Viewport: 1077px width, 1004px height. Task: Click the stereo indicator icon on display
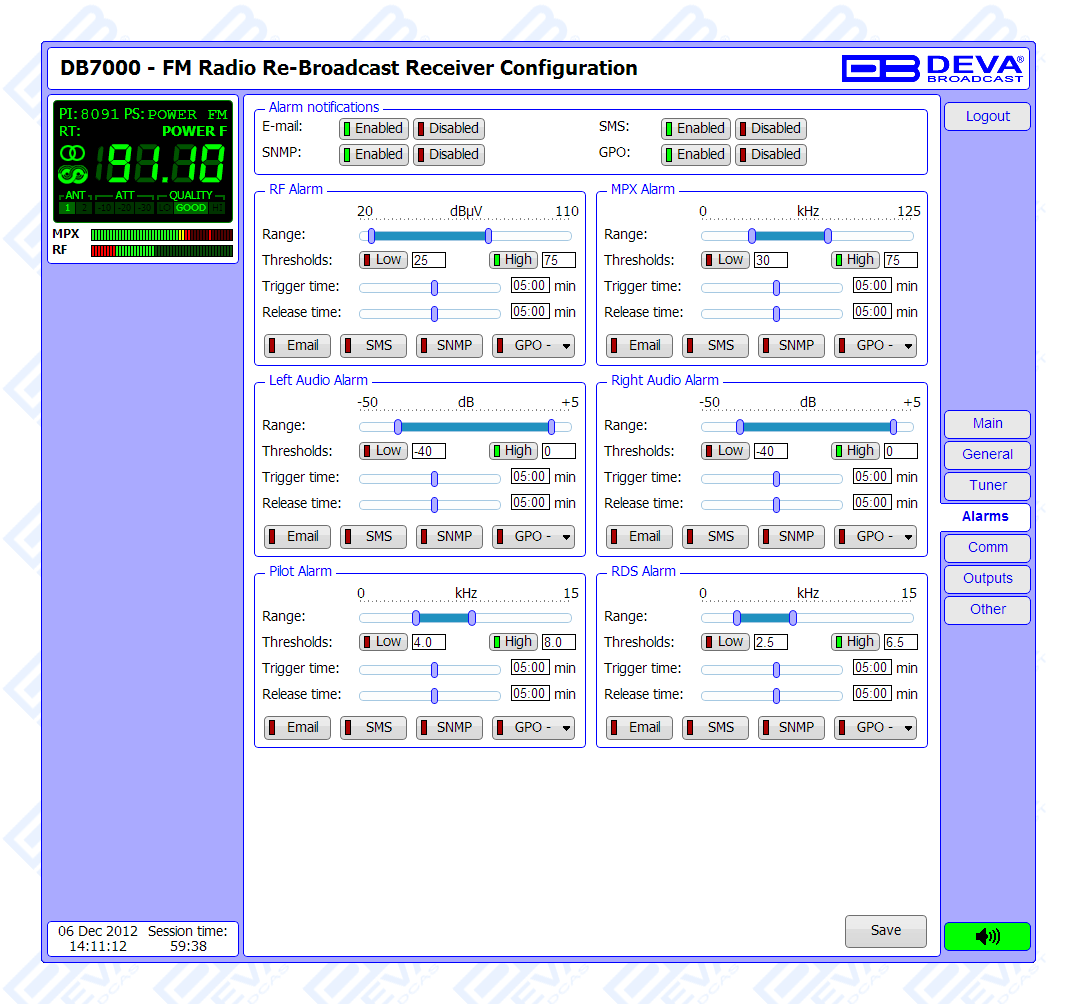(72, 153)
